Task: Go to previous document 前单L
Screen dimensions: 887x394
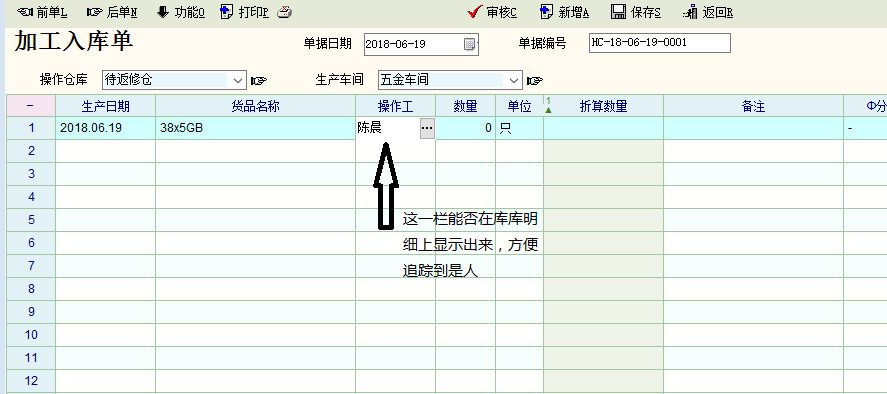Action: [42, 12]
